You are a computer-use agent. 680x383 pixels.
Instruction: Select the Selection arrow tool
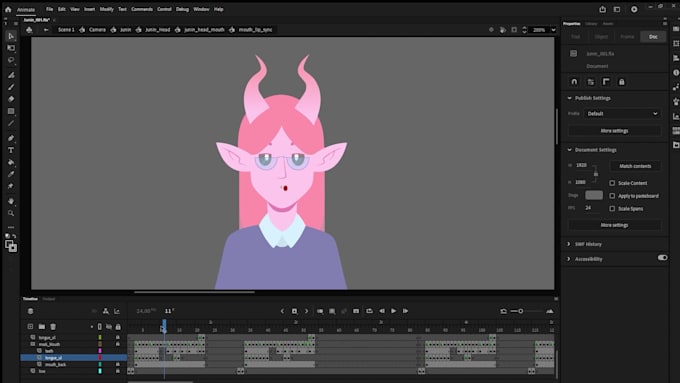coord(11,36)
